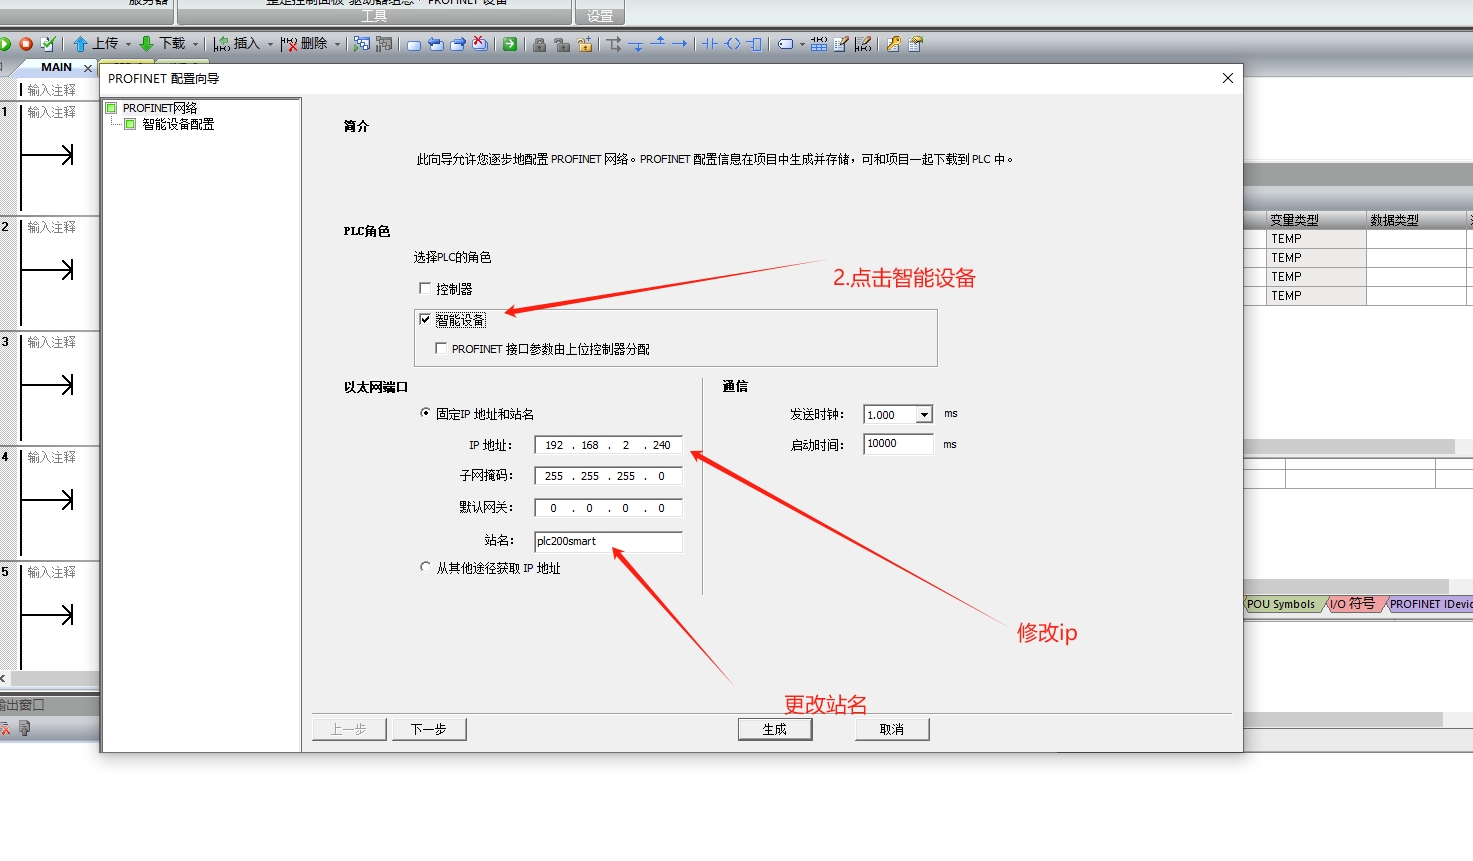Click the red Stop PLC icon

click(26, 44)
